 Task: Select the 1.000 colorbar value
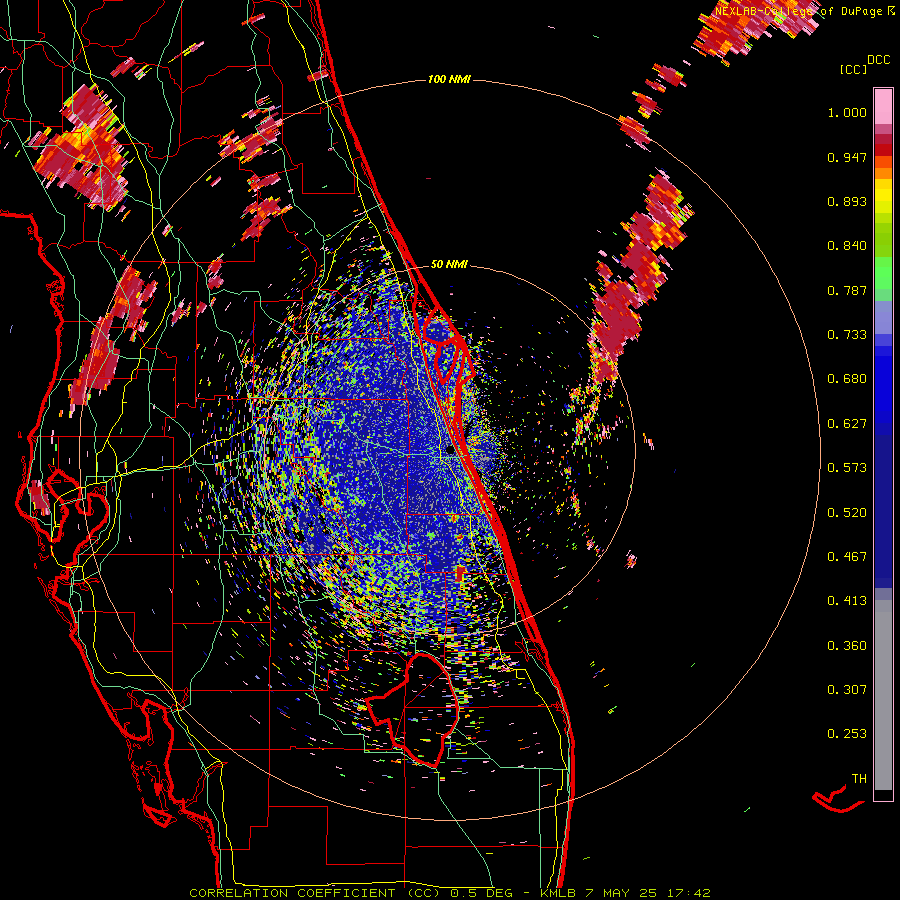point(847,112)
